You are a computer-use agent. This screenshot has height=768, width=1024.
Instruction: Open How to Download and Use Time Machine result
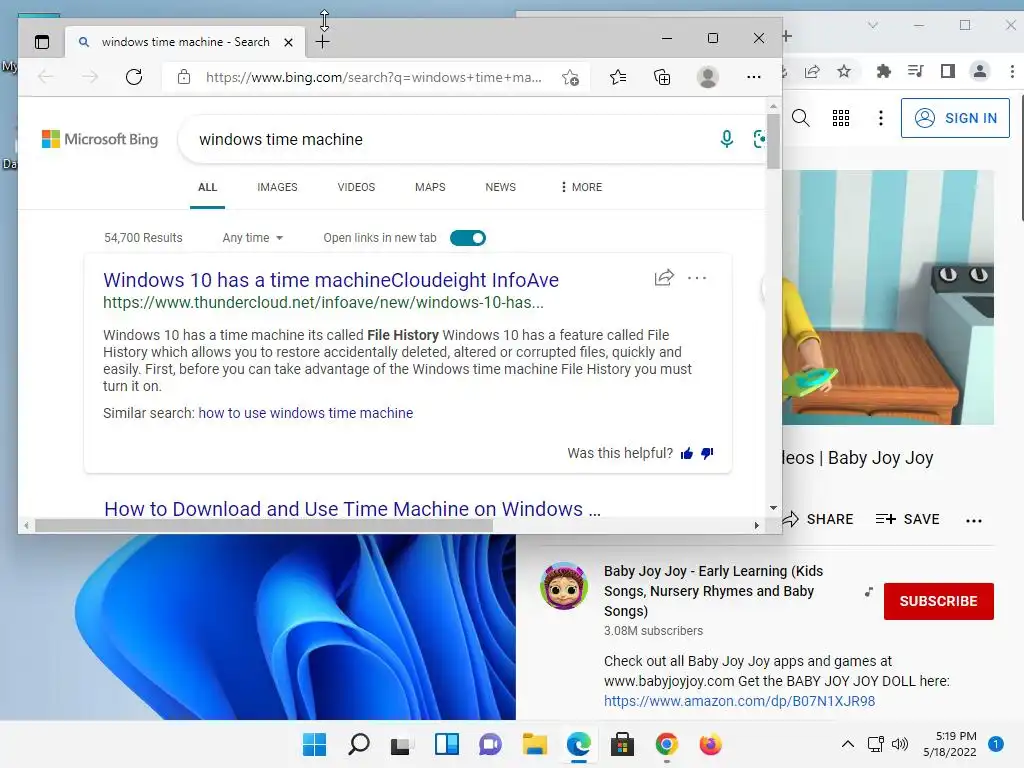pyautogui.click(x=353, y=509)
